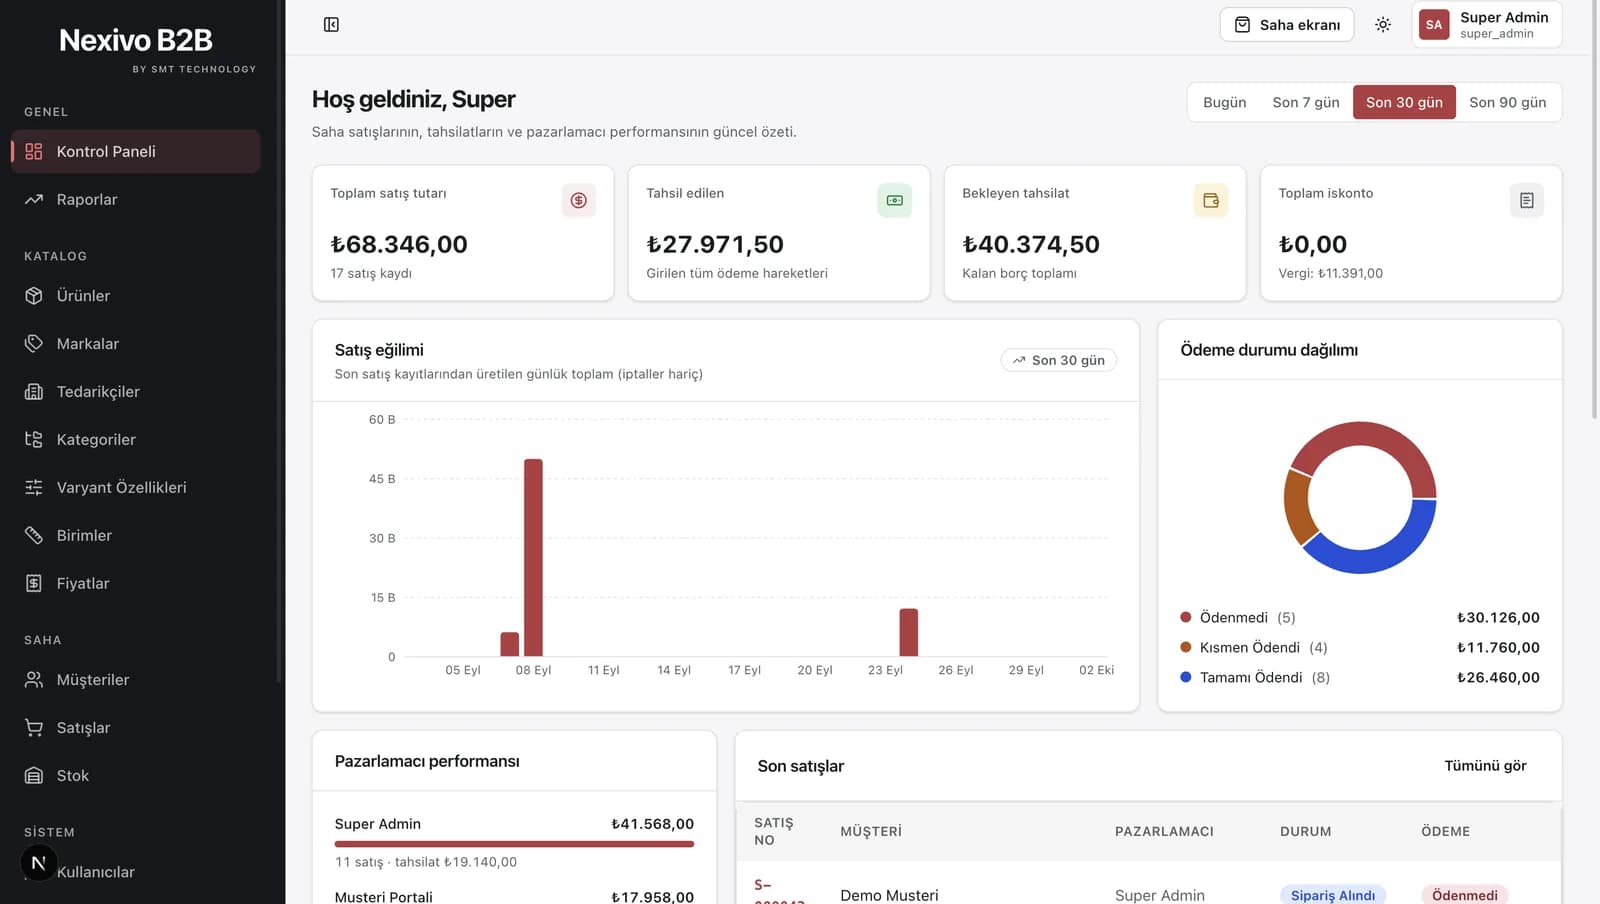Click the Tamamı Ödendi legend color dot
Image resolution: width=1600 pixels, height=904 pixels.
pos(1186,677)
